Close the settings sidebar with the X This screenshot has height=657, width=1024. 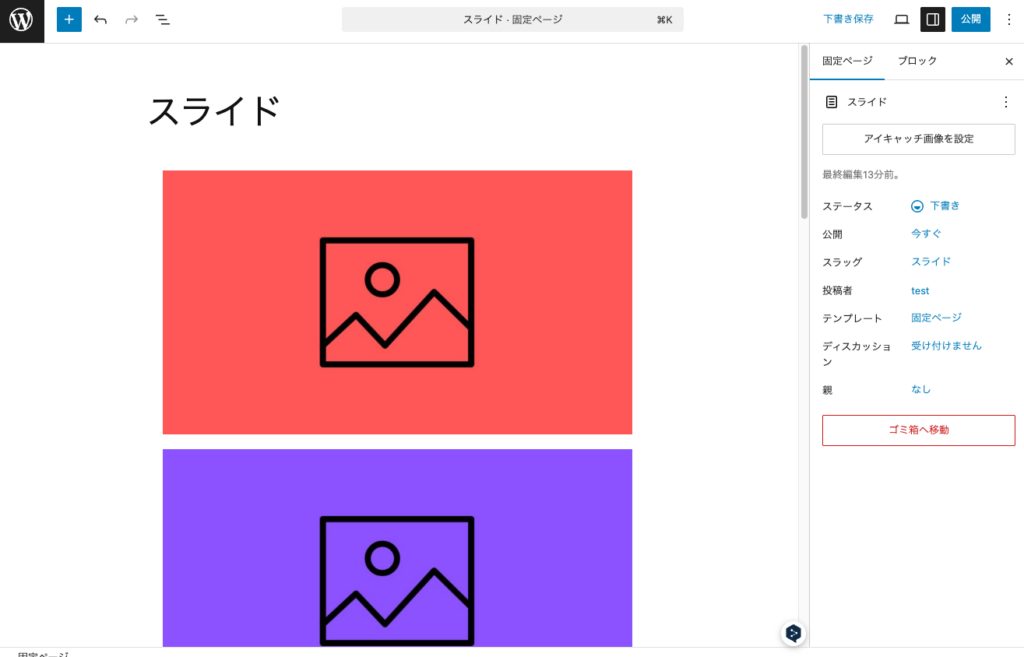point(1008,61)
